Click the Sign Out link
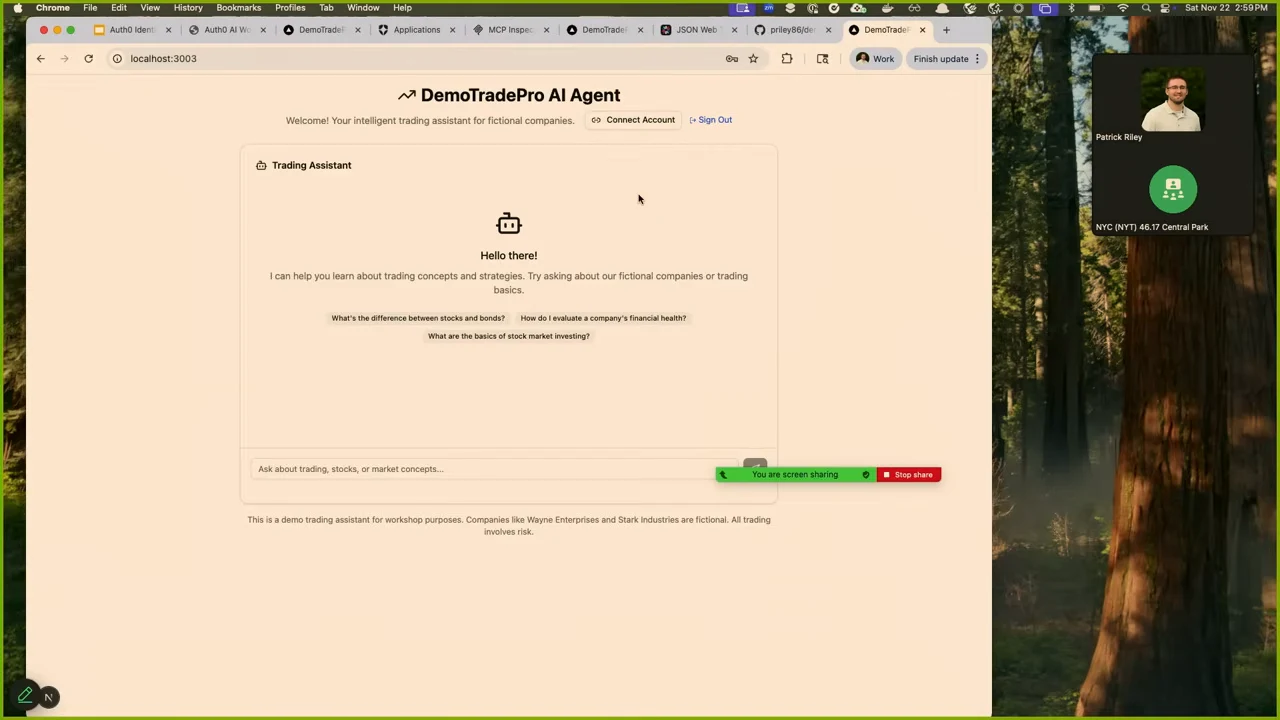 (x=711, y=120)
